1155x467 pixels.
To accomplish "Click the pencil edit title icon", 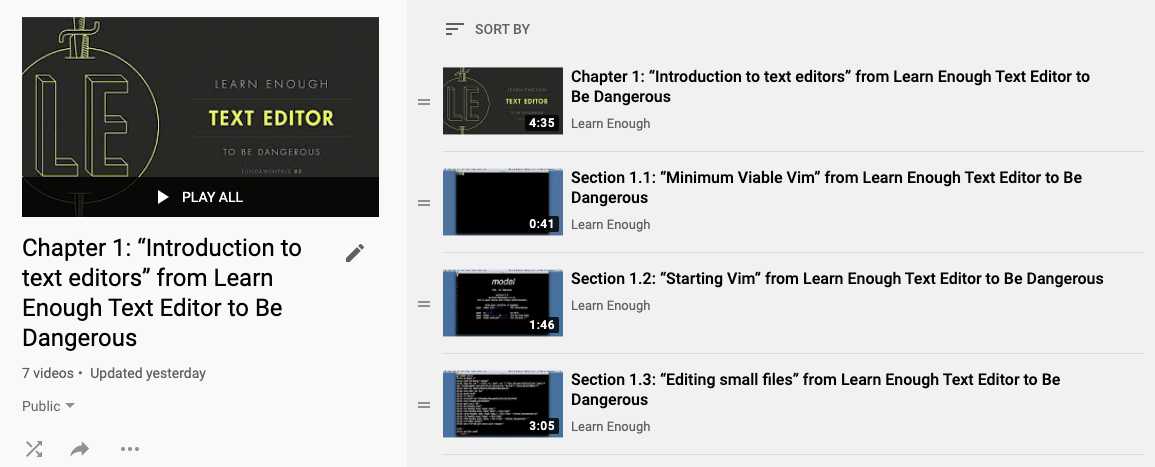I will point(354,253).
